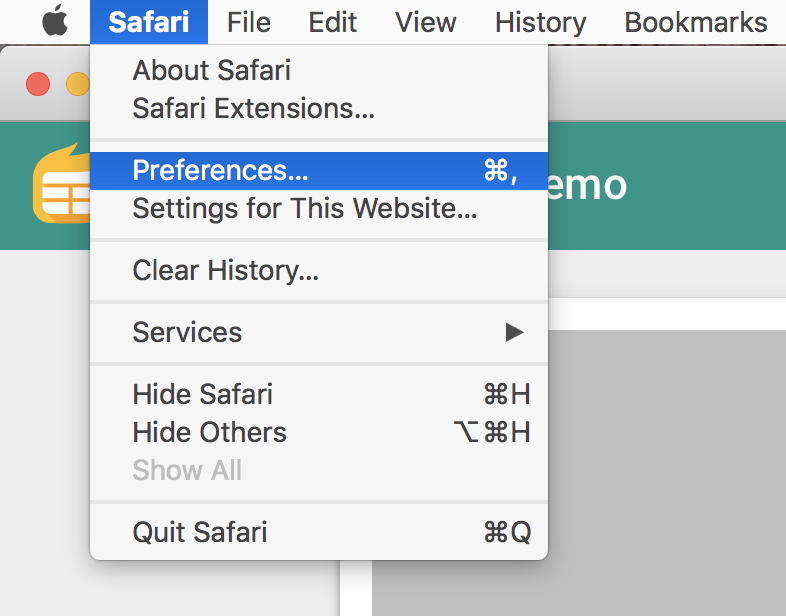This screenshot has width=786, height=616.
Task: Open the Edit menu
Action: click(x=332, y=22)
